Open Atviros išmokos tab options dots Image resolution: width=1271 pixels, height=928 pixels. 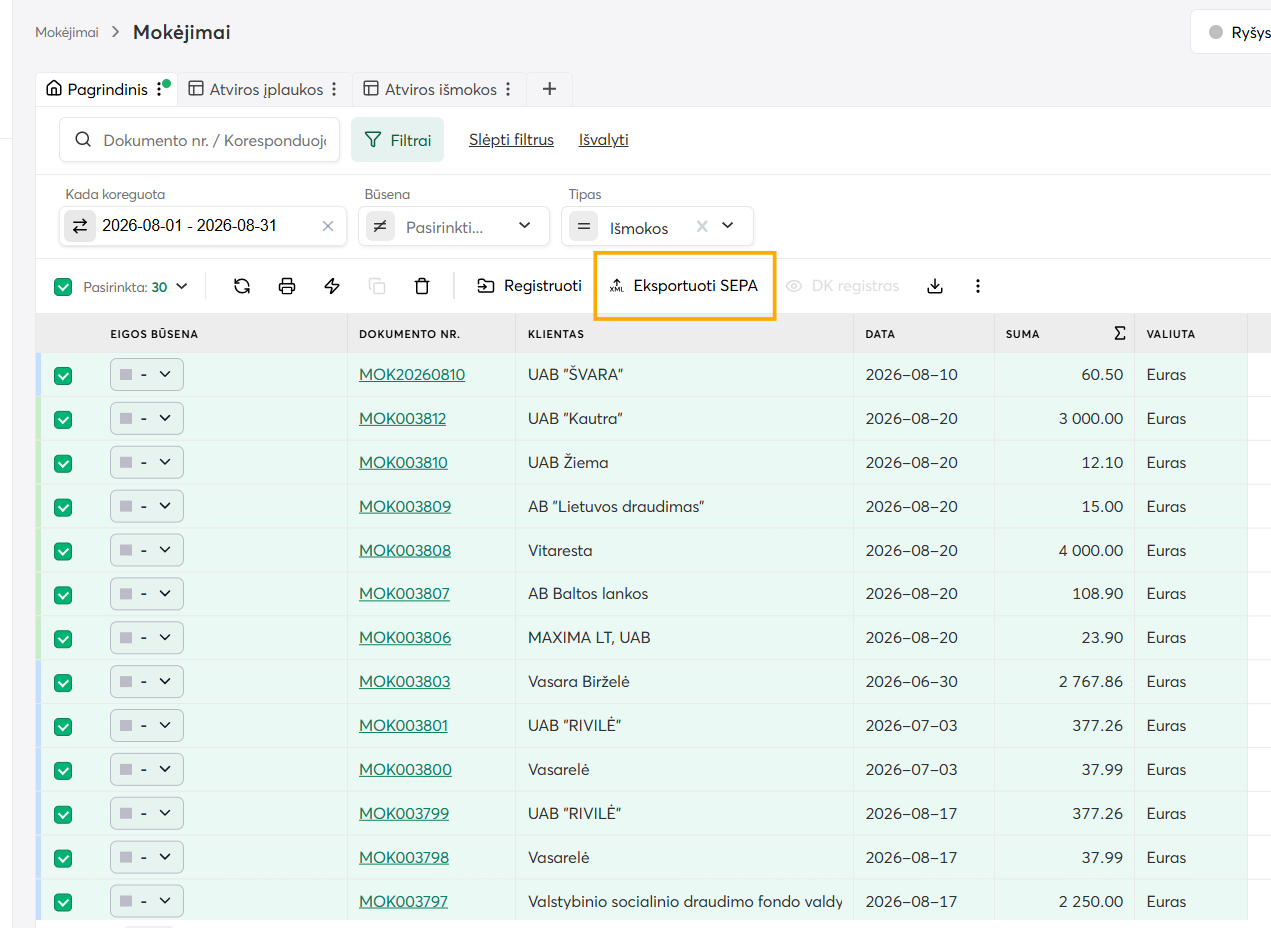coord(508,89)
